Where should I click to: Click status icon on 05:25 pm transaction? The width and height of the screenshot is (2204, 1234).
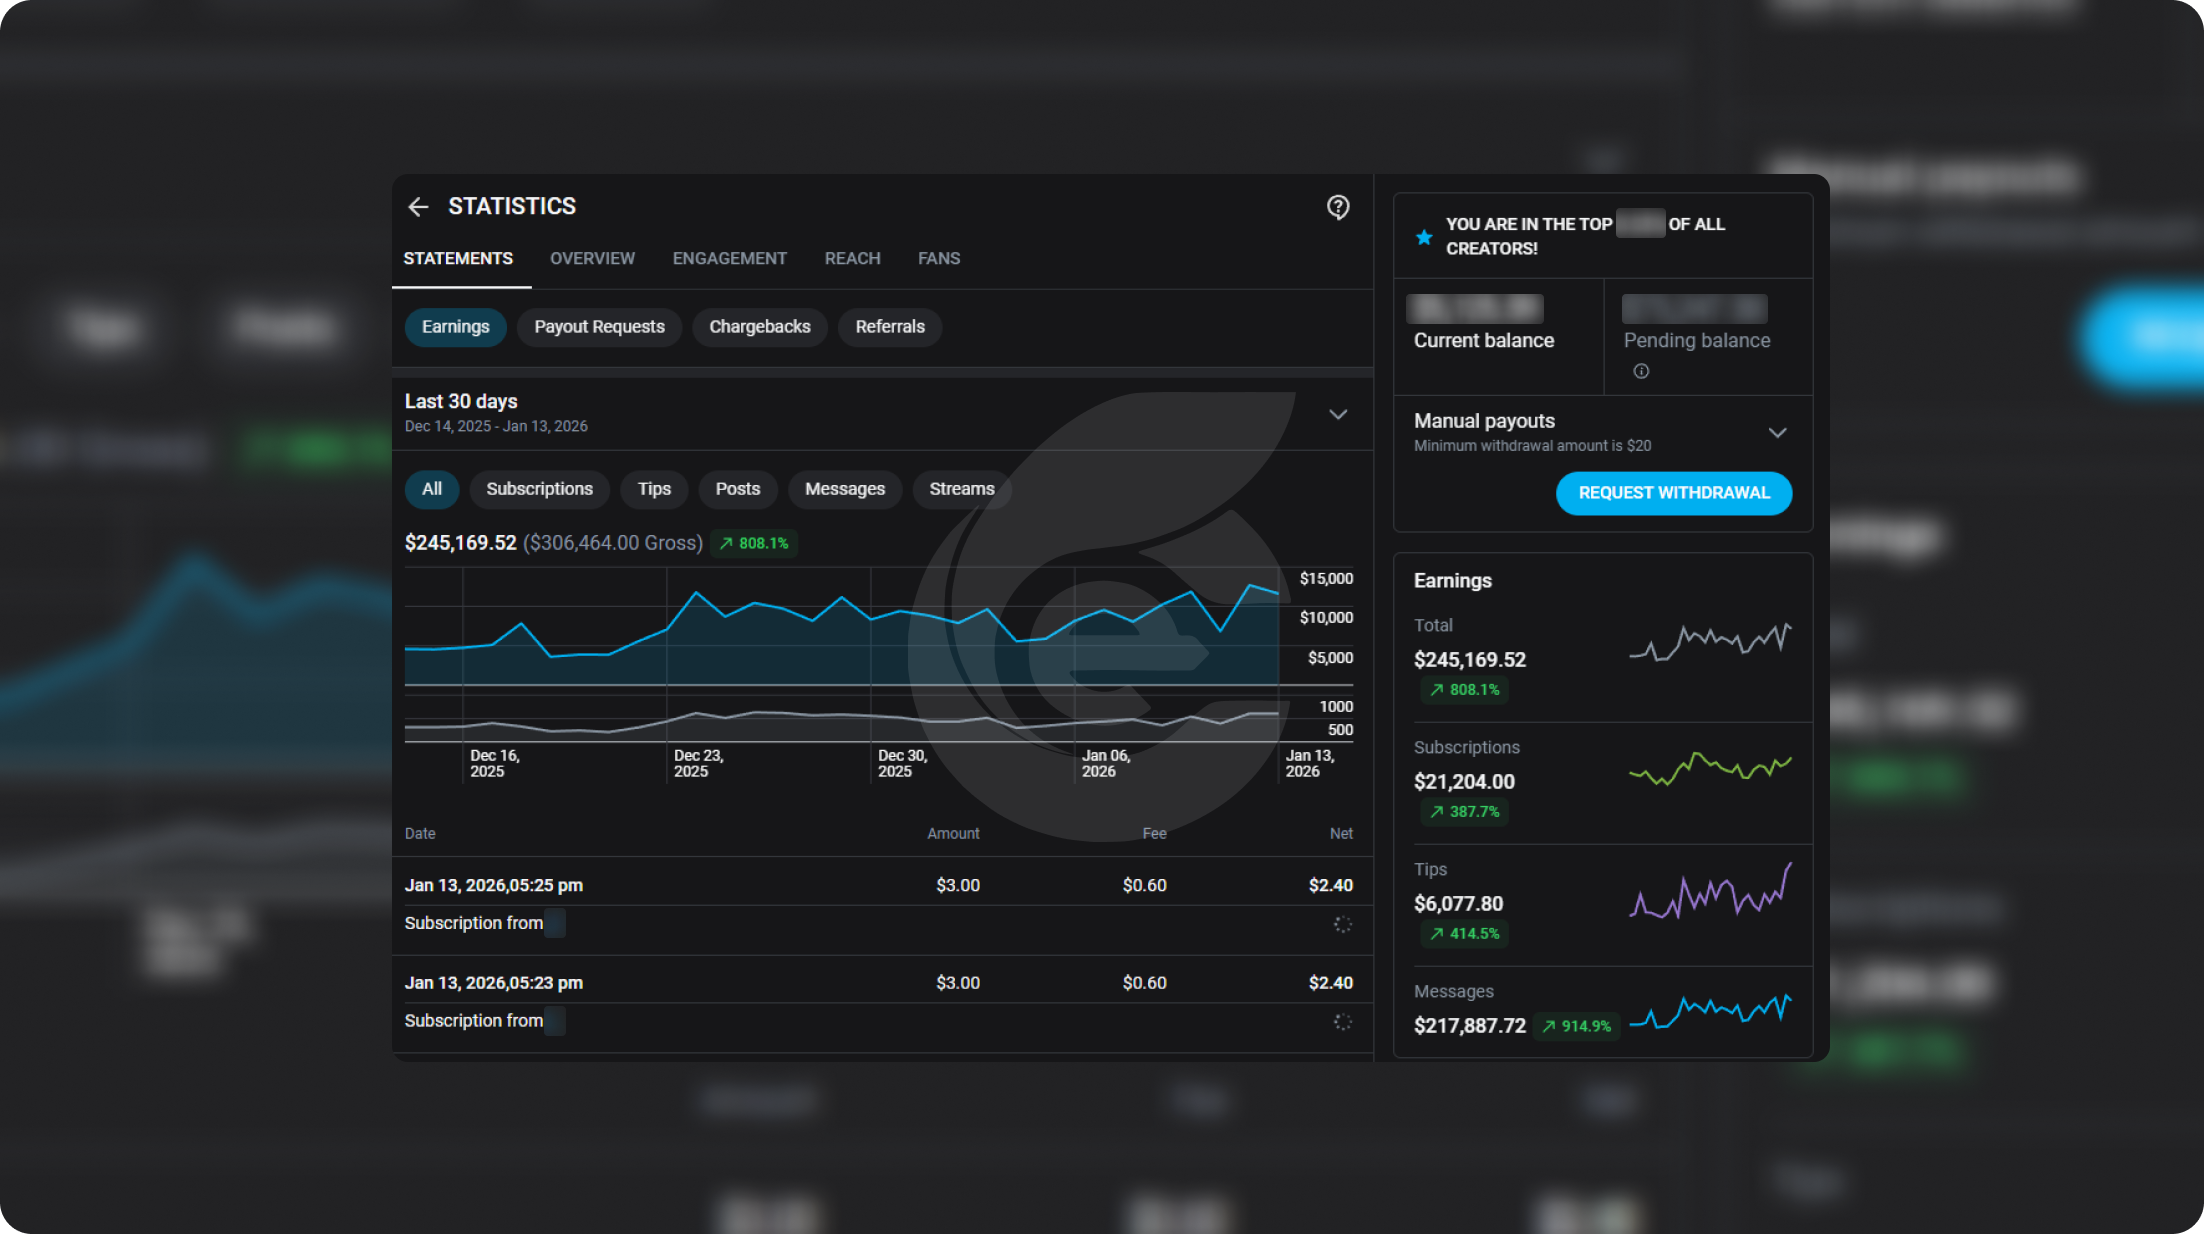tap(1342, 924)
